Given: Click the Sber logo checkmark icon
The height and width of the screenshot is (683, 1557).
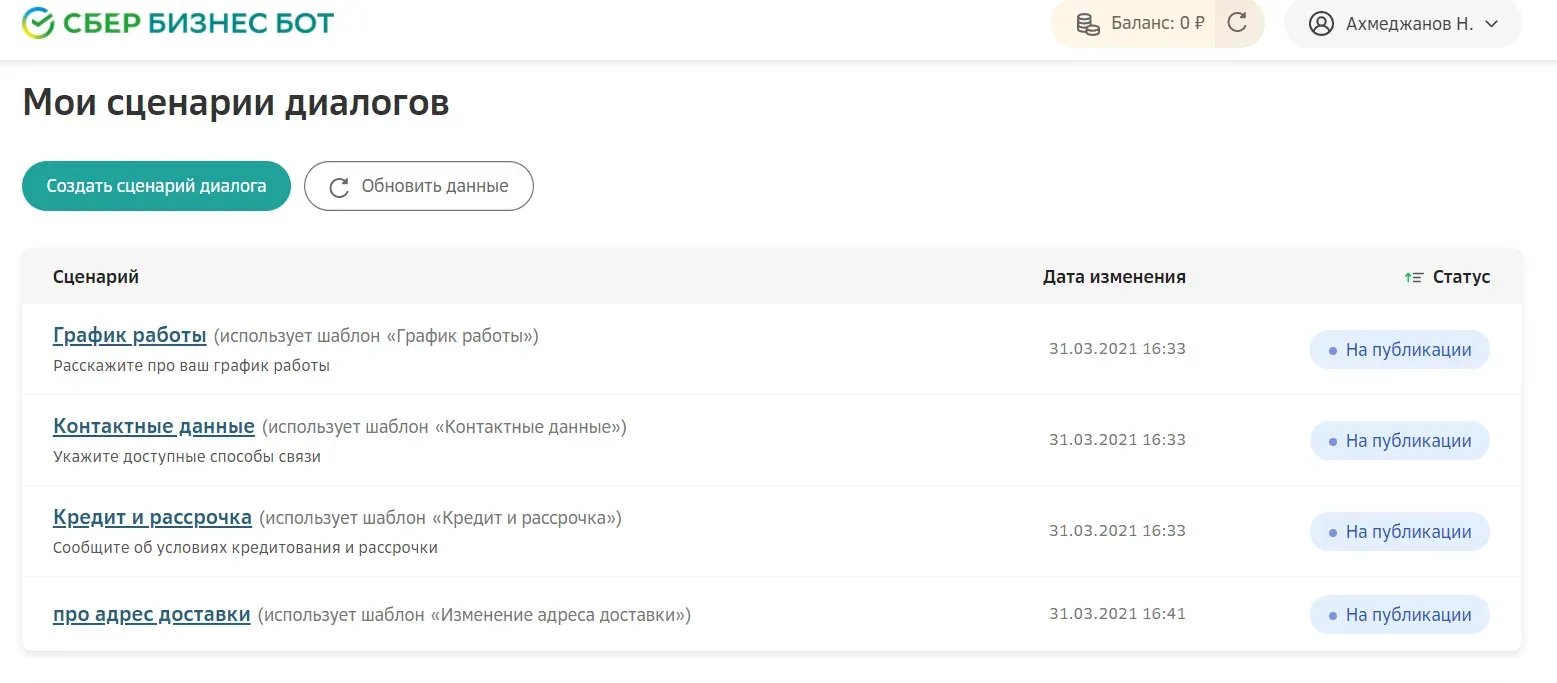Looking at the screenshot, I should 39,22.
